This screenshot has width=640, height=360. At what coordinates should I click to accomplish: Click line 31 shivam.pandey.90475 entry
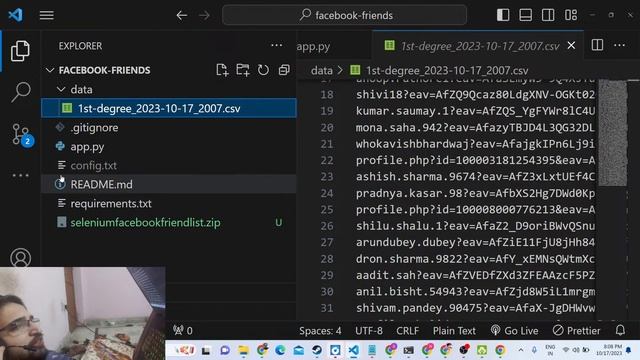pyautogui.click(x=475, y=308)
